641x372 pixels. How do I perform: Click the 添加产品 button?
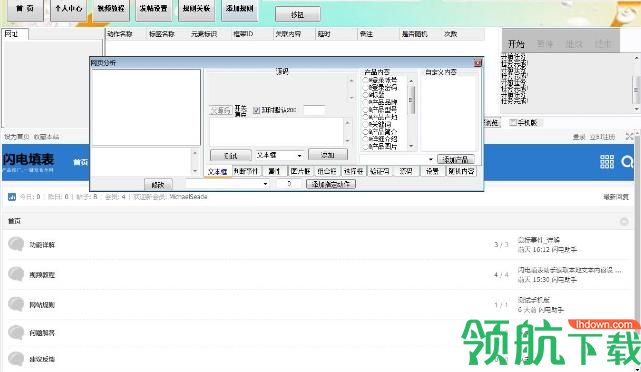pos(455,159)
